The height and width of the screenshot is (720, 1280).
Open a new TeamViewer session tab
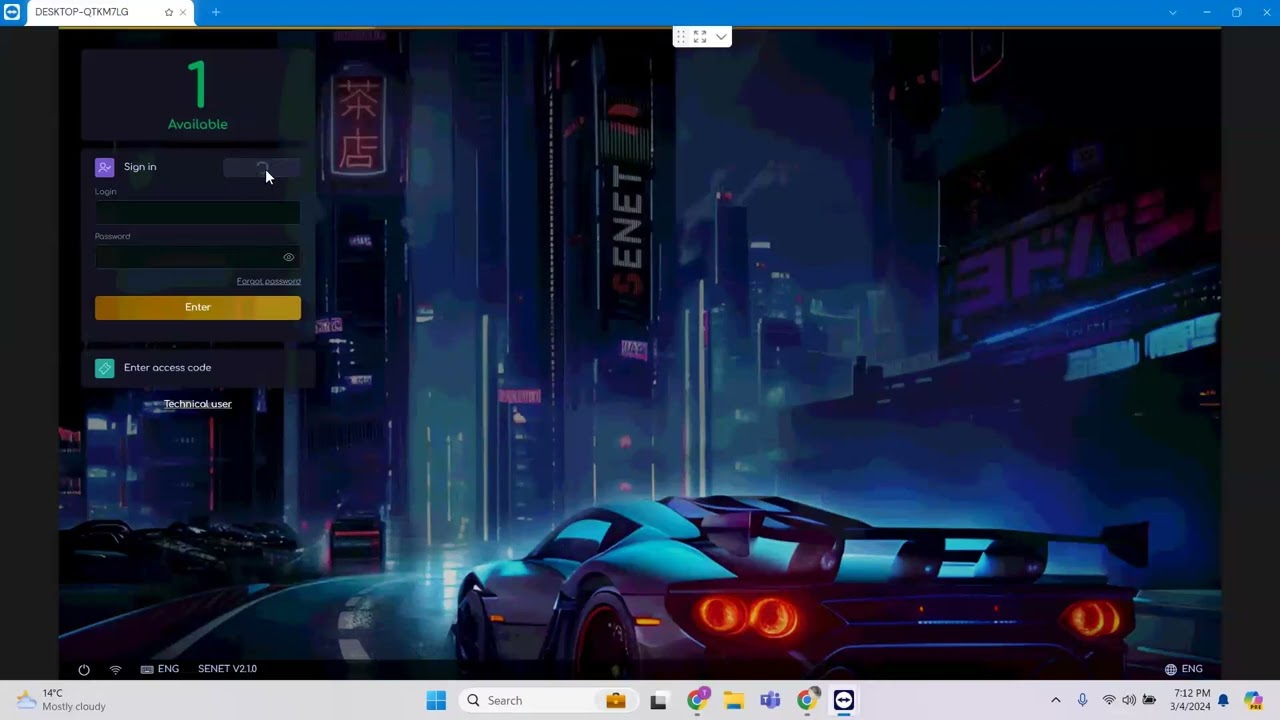[216, 12]
